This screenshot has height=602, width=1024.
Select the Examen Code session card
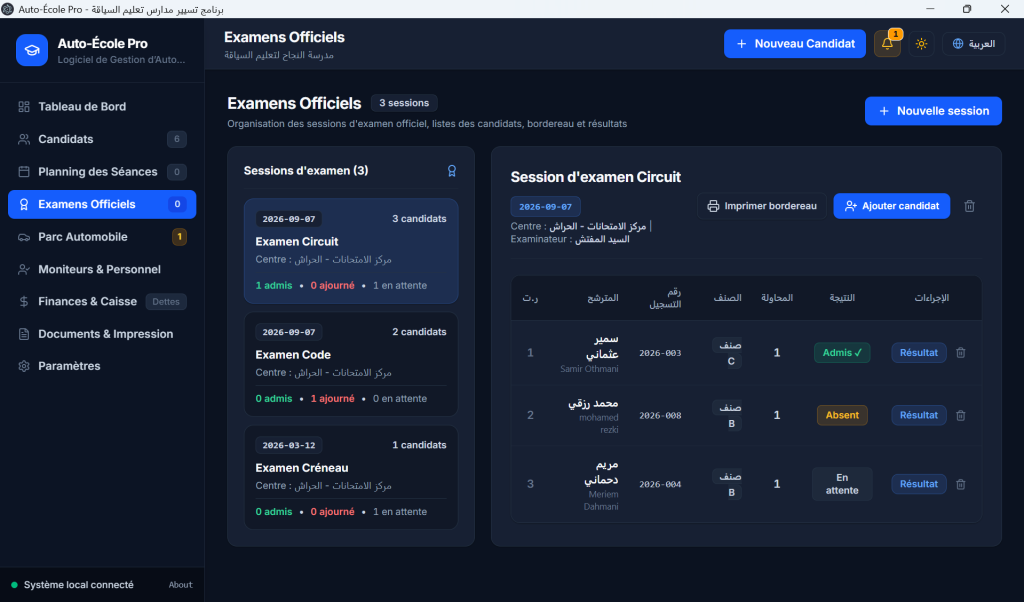pos(351,364)
